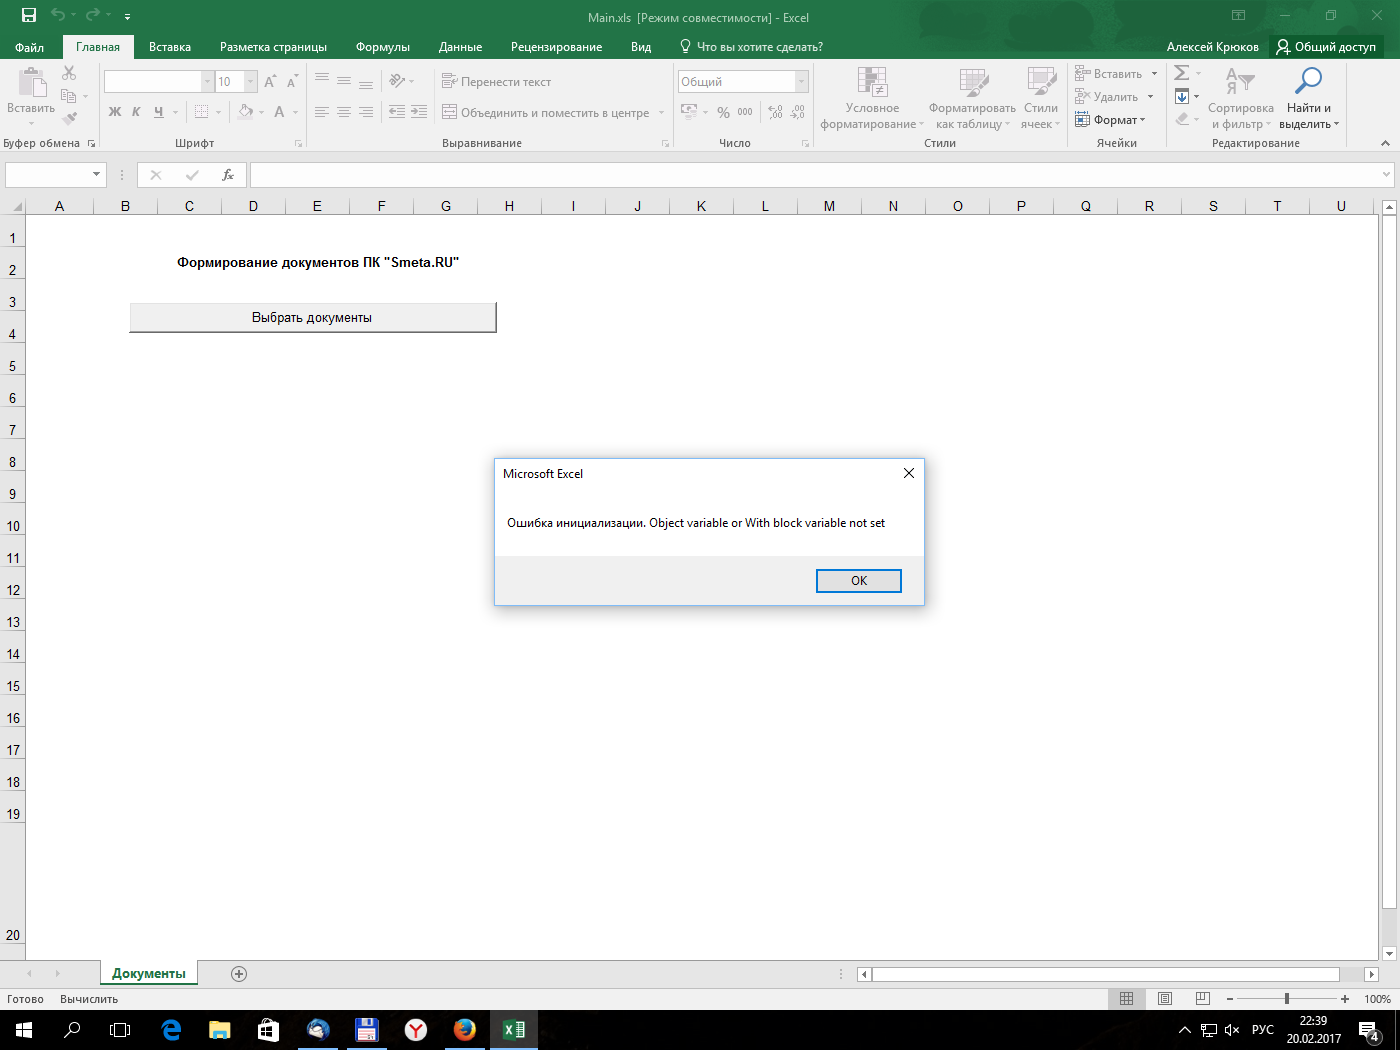
Task: Click the zoom slider in status bar
Action: pyautogui.click(x=1287, y=999)
